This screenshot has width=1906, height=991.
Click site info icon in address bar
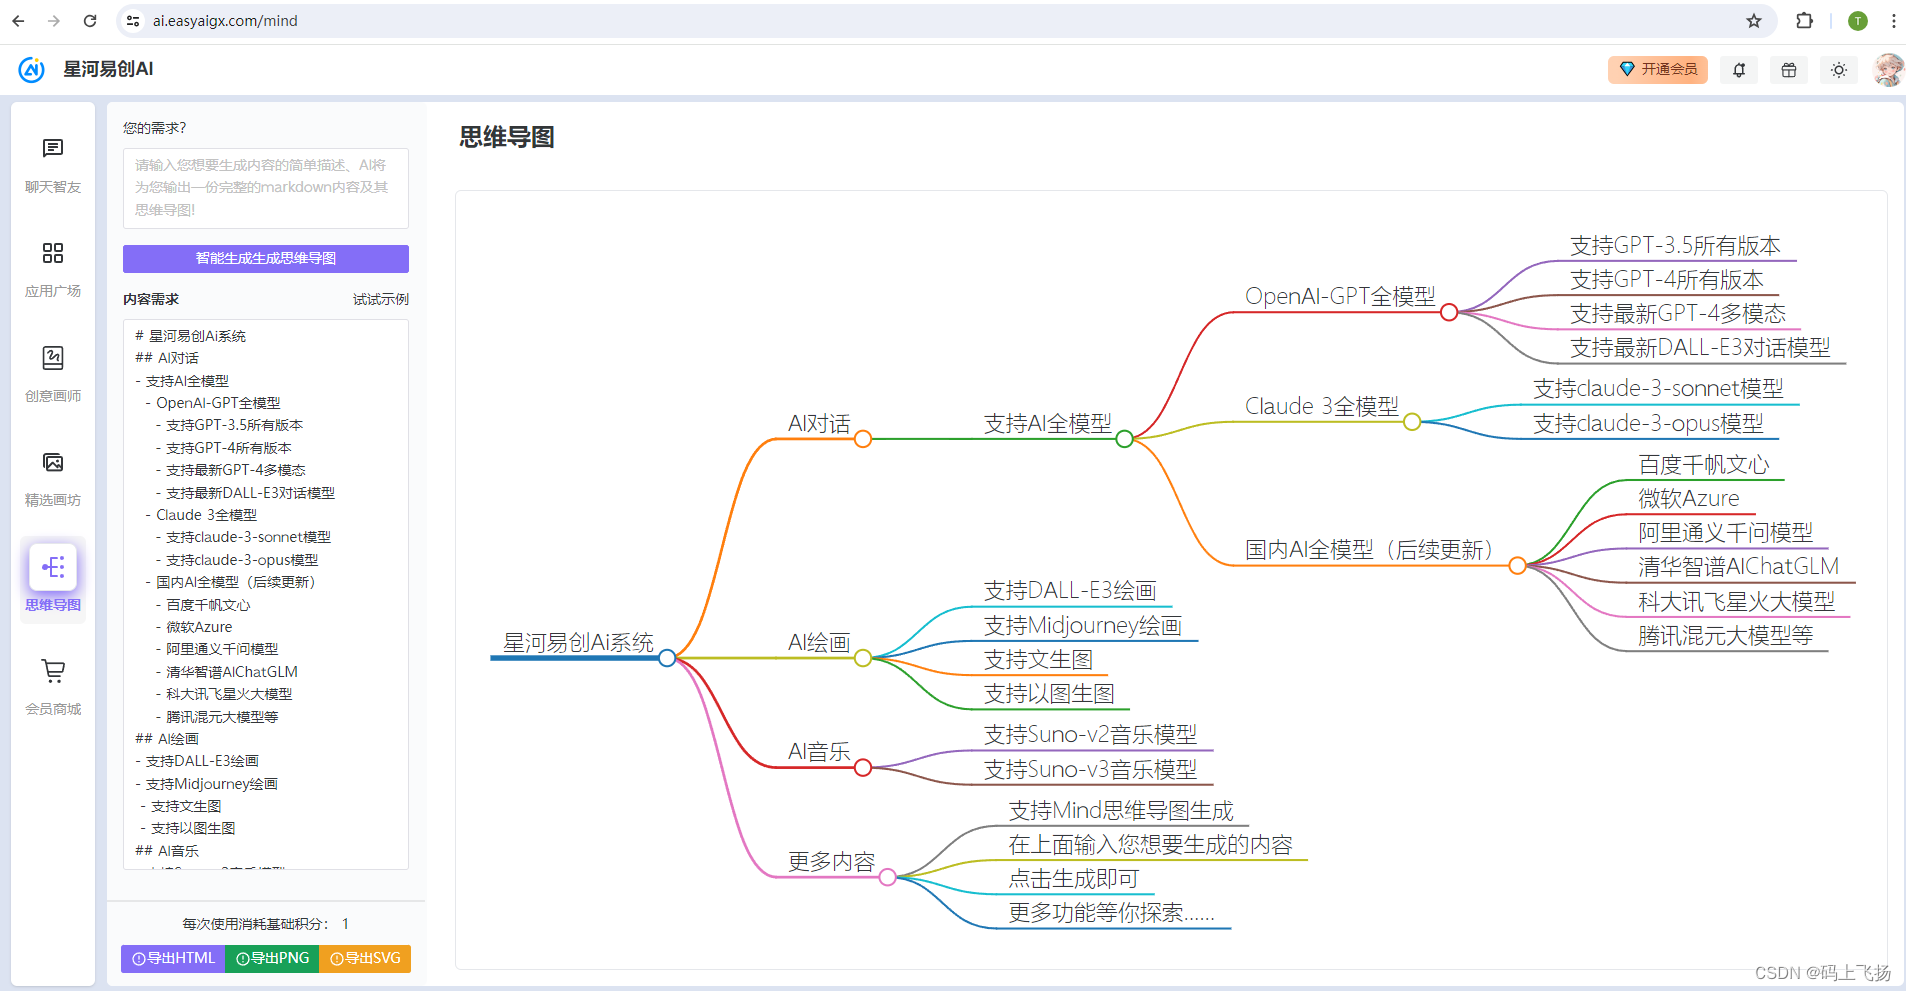pyautogui.click(x=133, y=21)
